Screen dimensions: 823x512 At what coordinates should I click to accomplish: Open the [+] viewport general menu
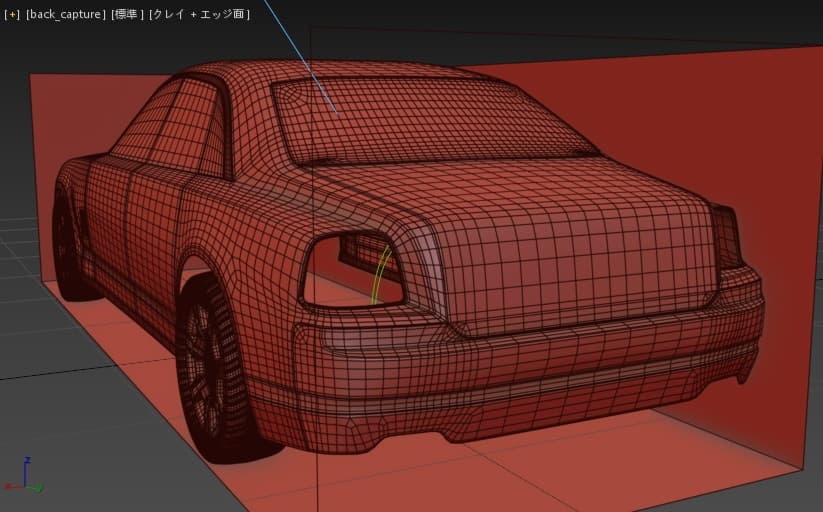[x=12, y=15]
